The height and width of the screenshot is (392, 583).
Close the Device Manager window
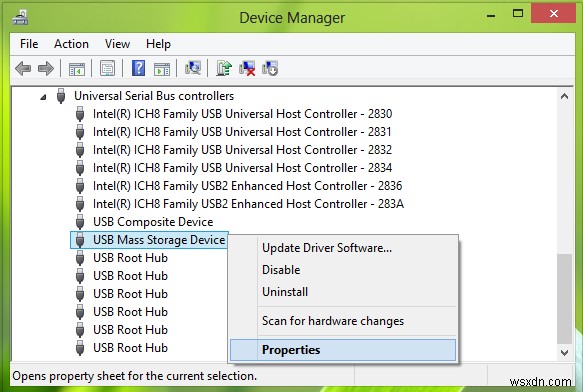[554, 14]
